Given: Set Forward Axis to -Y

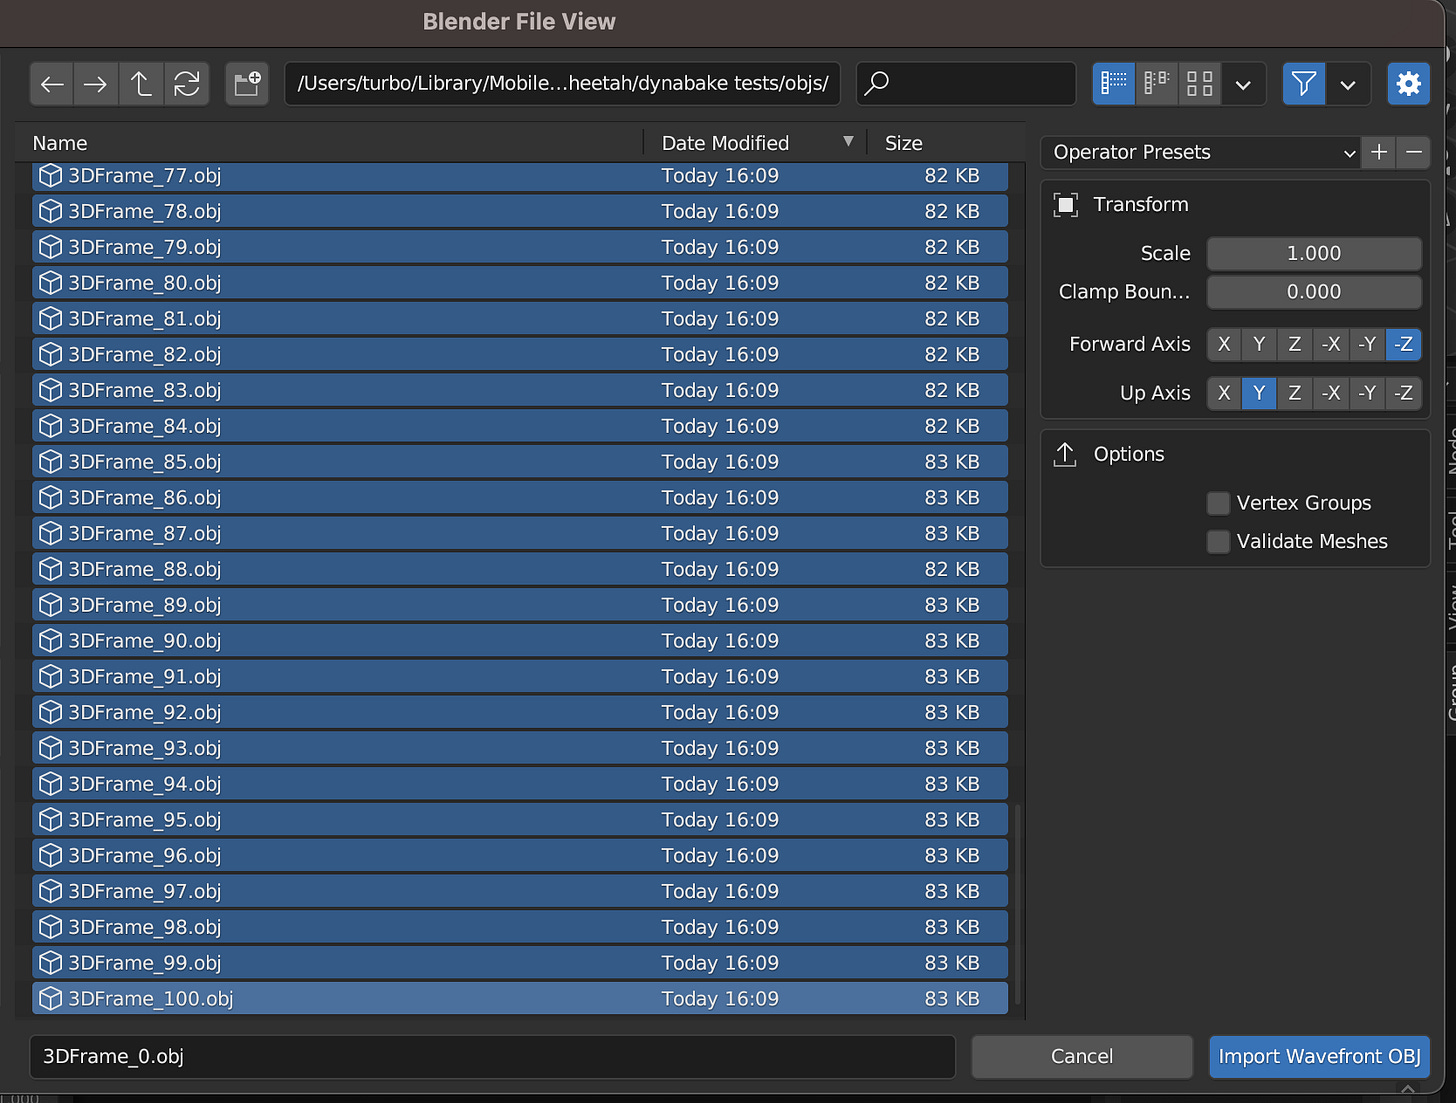Looking at the screenshot, I should click(1368, 344).
